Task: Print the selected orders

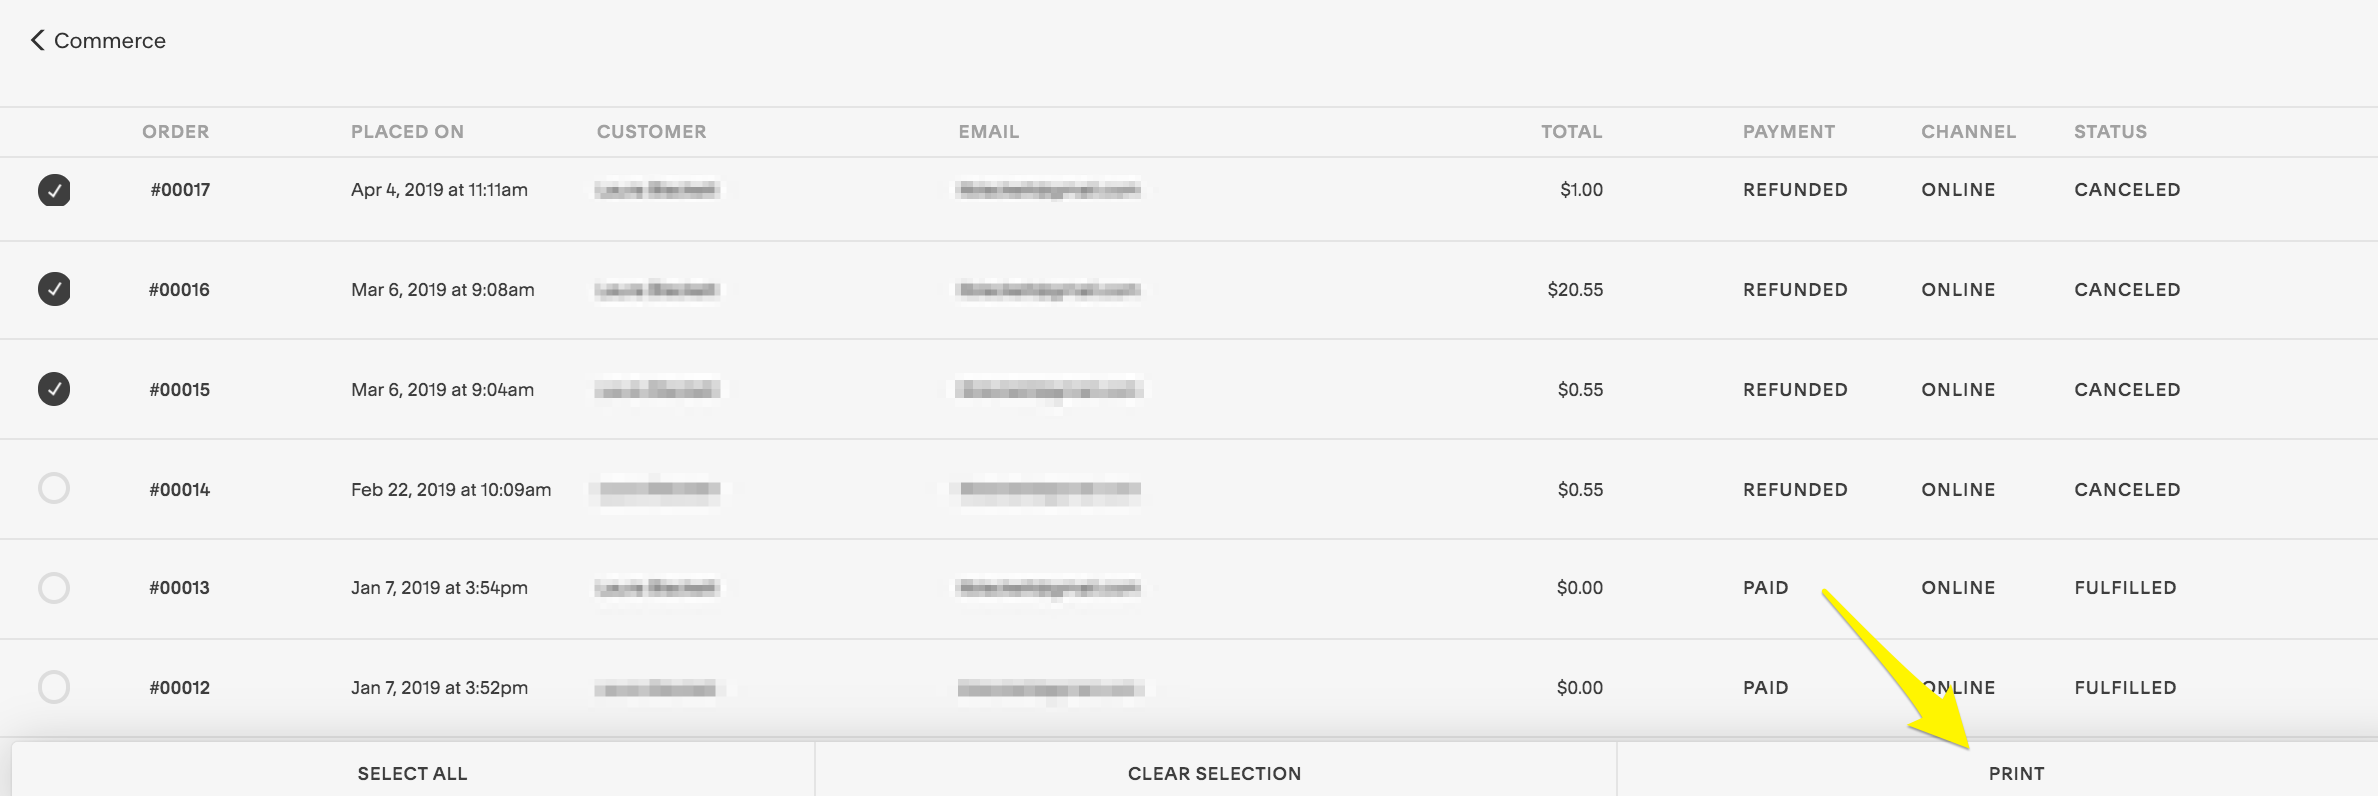Action: (x=2016, y=773)
